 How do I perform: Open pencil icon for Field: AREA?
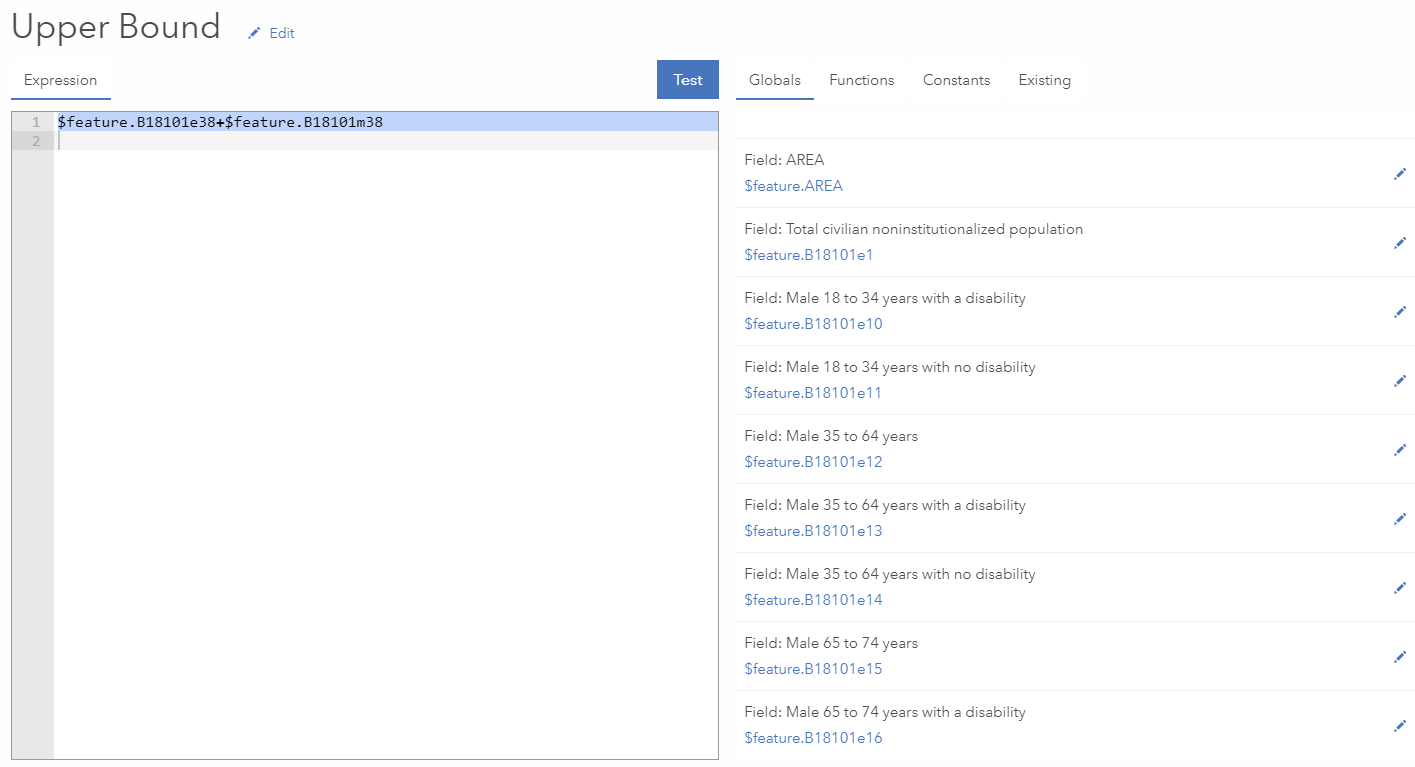pyautogui.click(x=1400, y=174)
